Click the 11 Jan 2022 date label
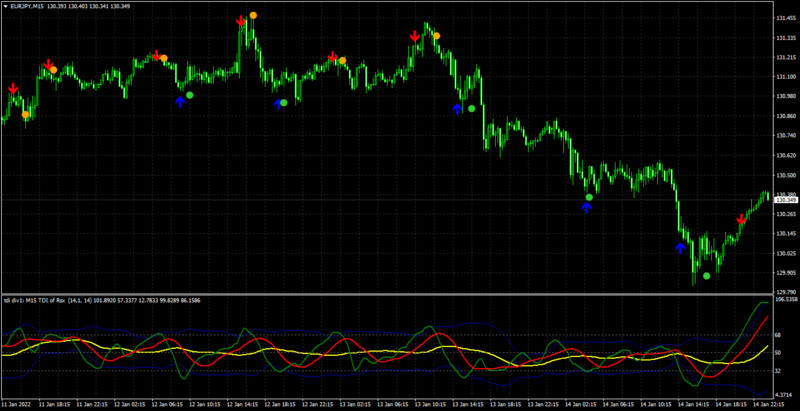 (x=17, y=402)
